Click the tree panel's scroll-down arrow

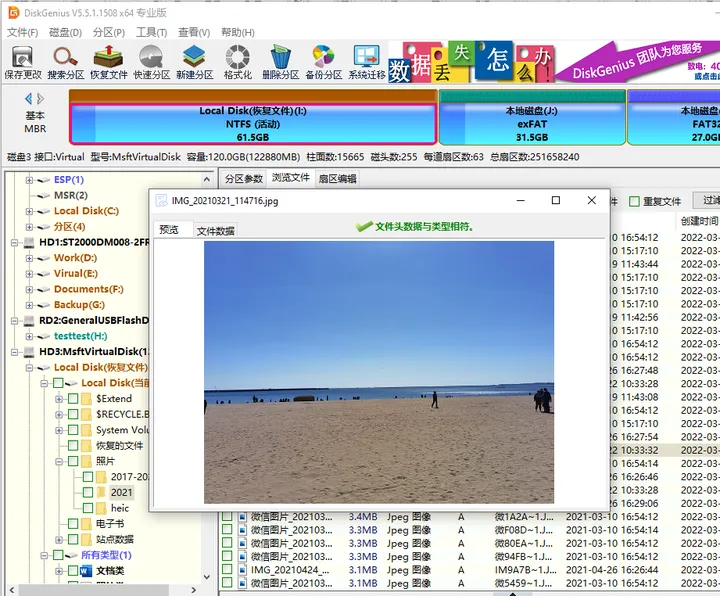pyautogui.click(x=207, y=577)
